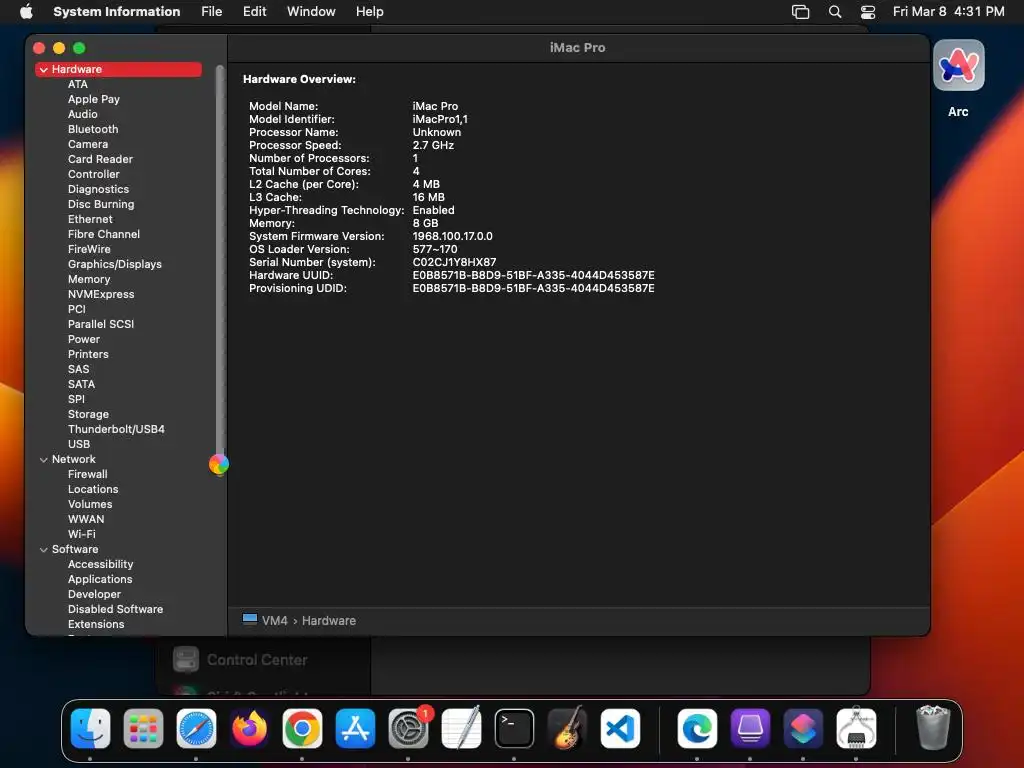Image resolution: width=1024 pixels, height=768 pixels.
Task: Open the Apple menu
Action: (26, 11)
